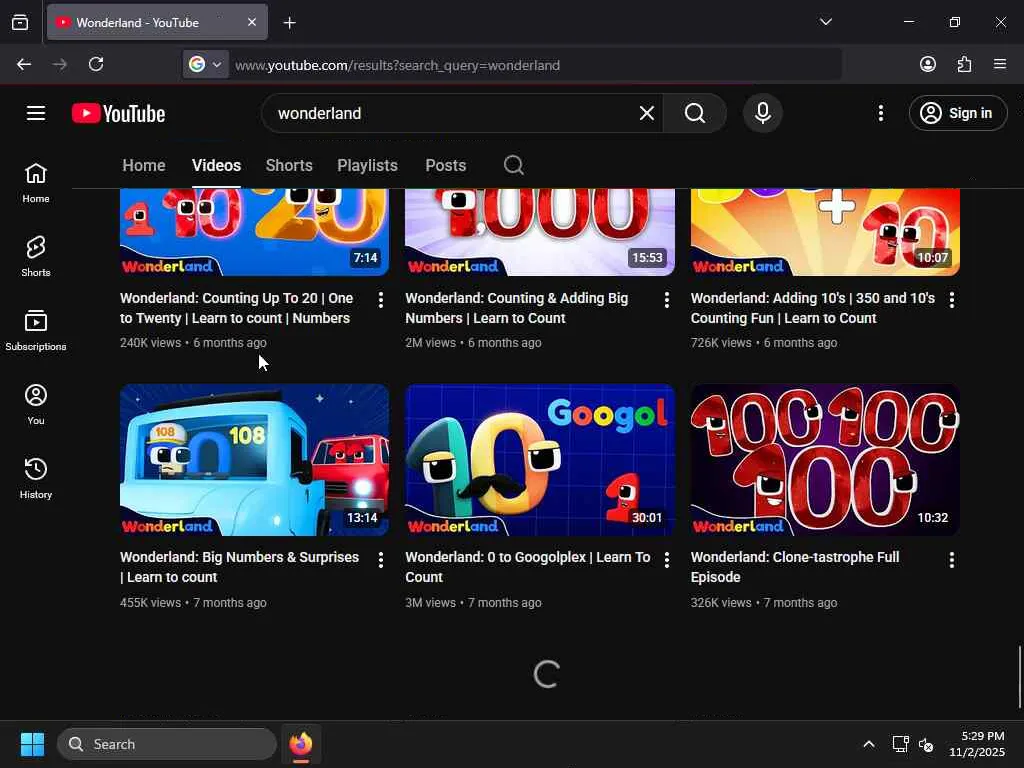Open the YouTube hamburger guide menu

point(36,113)
